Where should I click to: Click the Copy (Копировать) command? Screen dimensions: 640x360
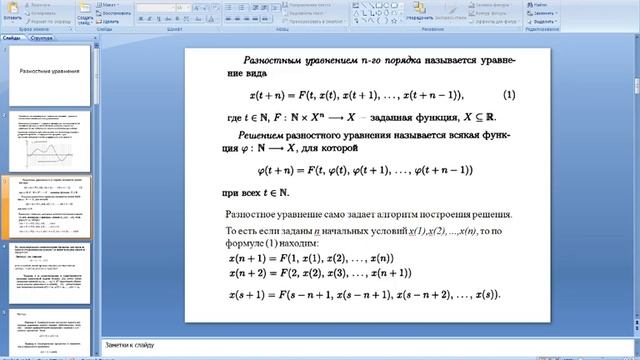[40, 13]
